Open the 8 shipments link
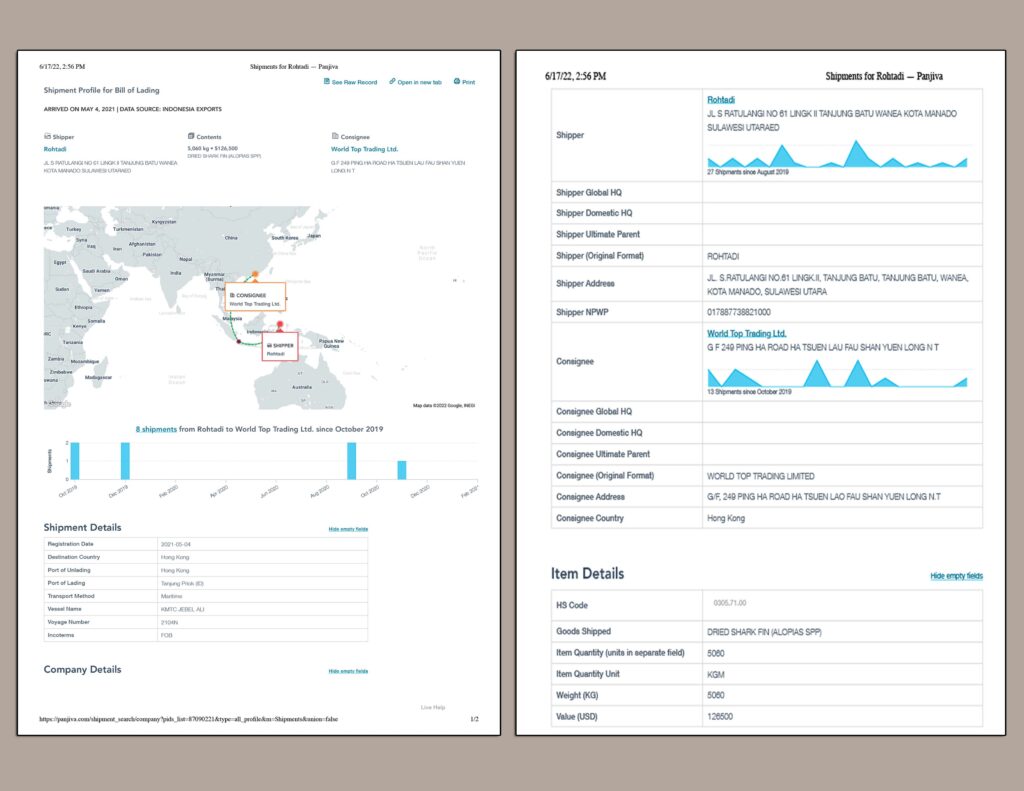 [156, 429]
